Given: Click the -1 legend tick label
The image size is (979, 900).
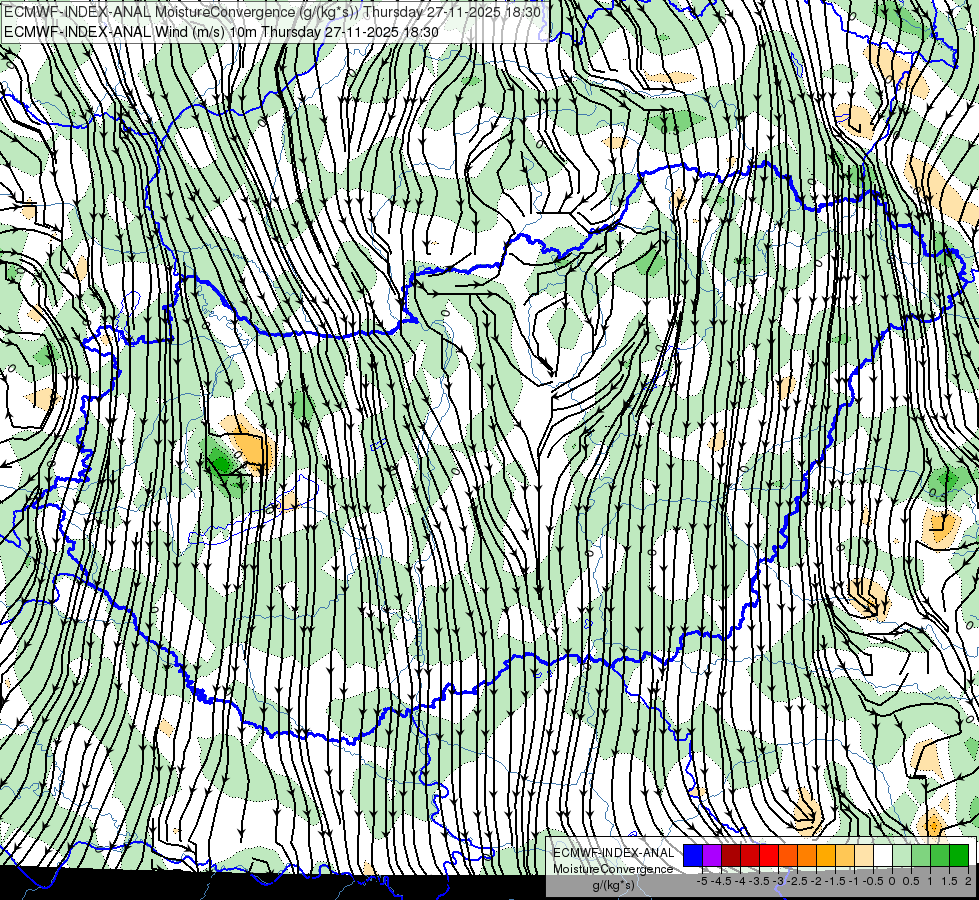Looking at the screenshot, I should click(854, 881).
